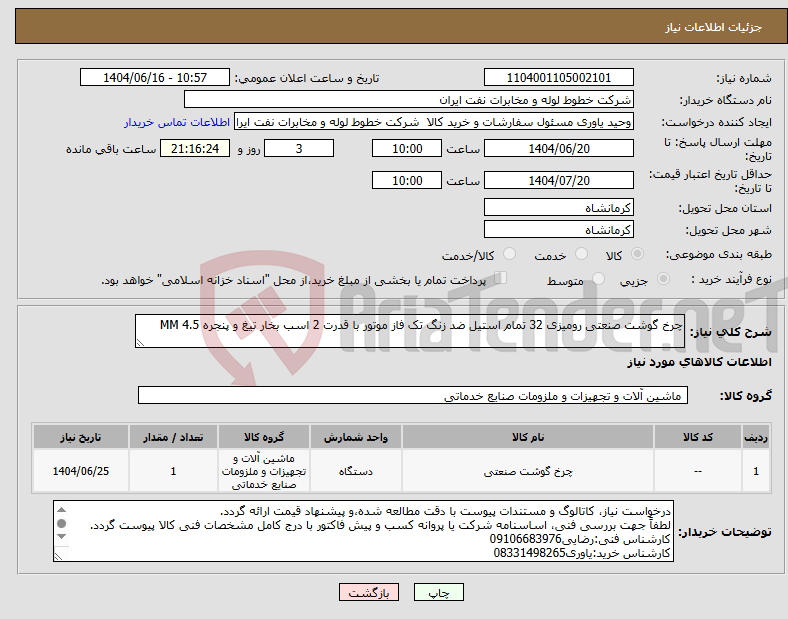The image size is (788, 619).
Task: Select the کالا/خدمت radio button
Action: pos(509,254)
